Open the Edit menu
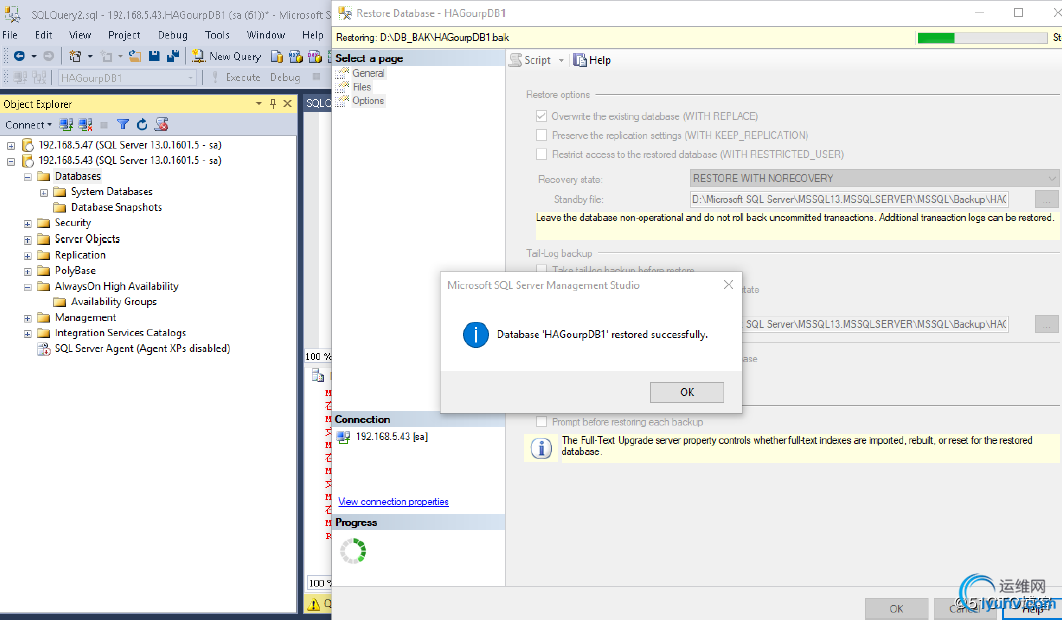 [44, 35]
